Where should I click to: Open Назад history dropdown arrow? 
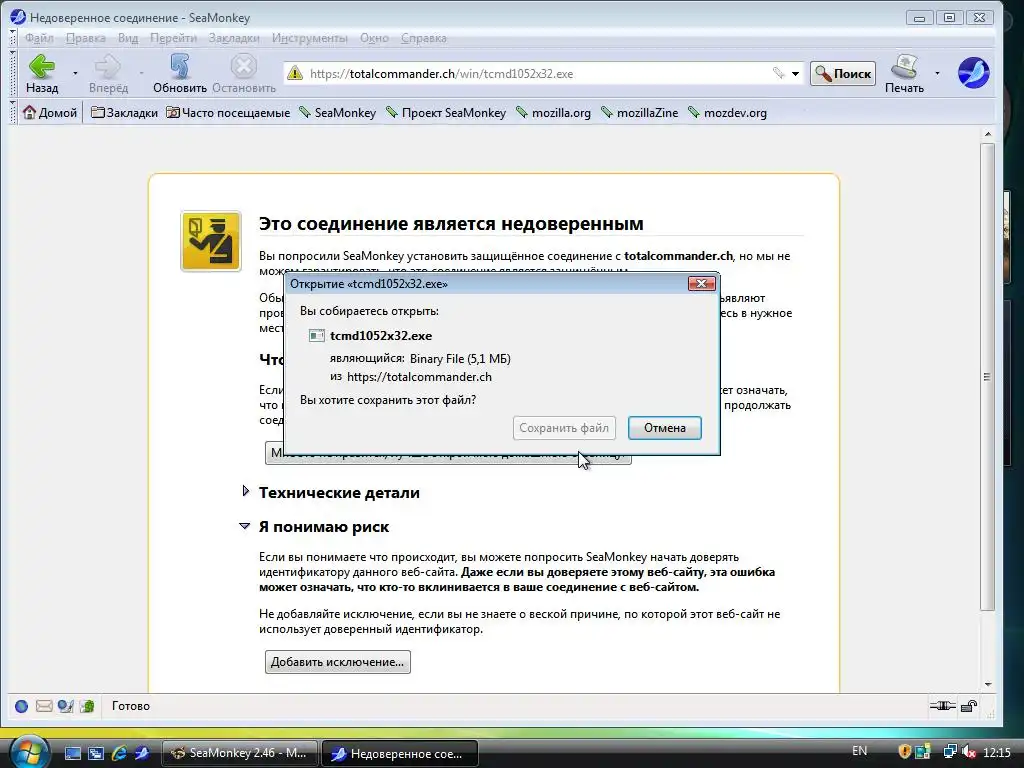click(x=75, y=73)
